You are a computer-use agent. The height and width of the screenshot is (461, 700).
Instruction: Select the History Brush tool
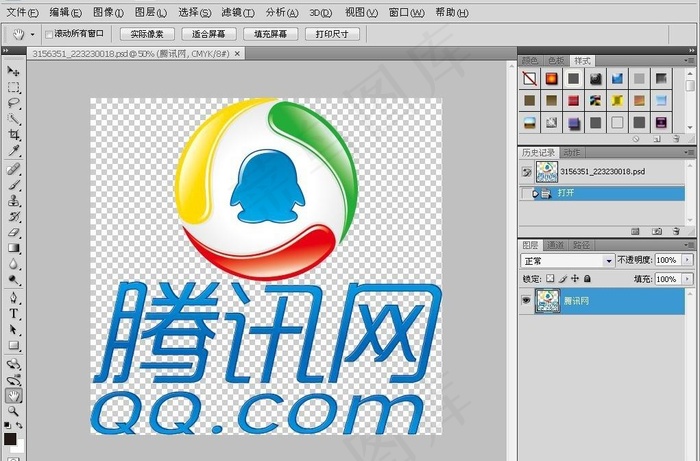point(13,217)
